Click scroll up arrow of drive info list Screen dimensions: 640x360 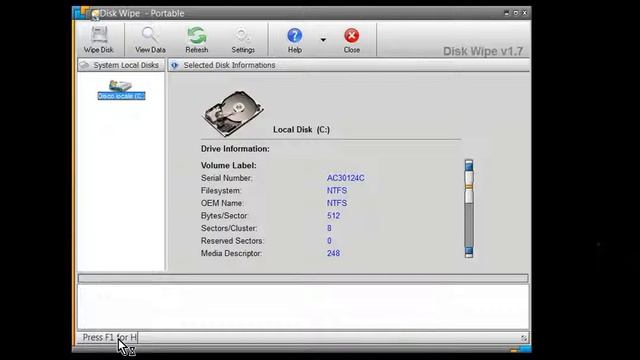pos(469,165)
